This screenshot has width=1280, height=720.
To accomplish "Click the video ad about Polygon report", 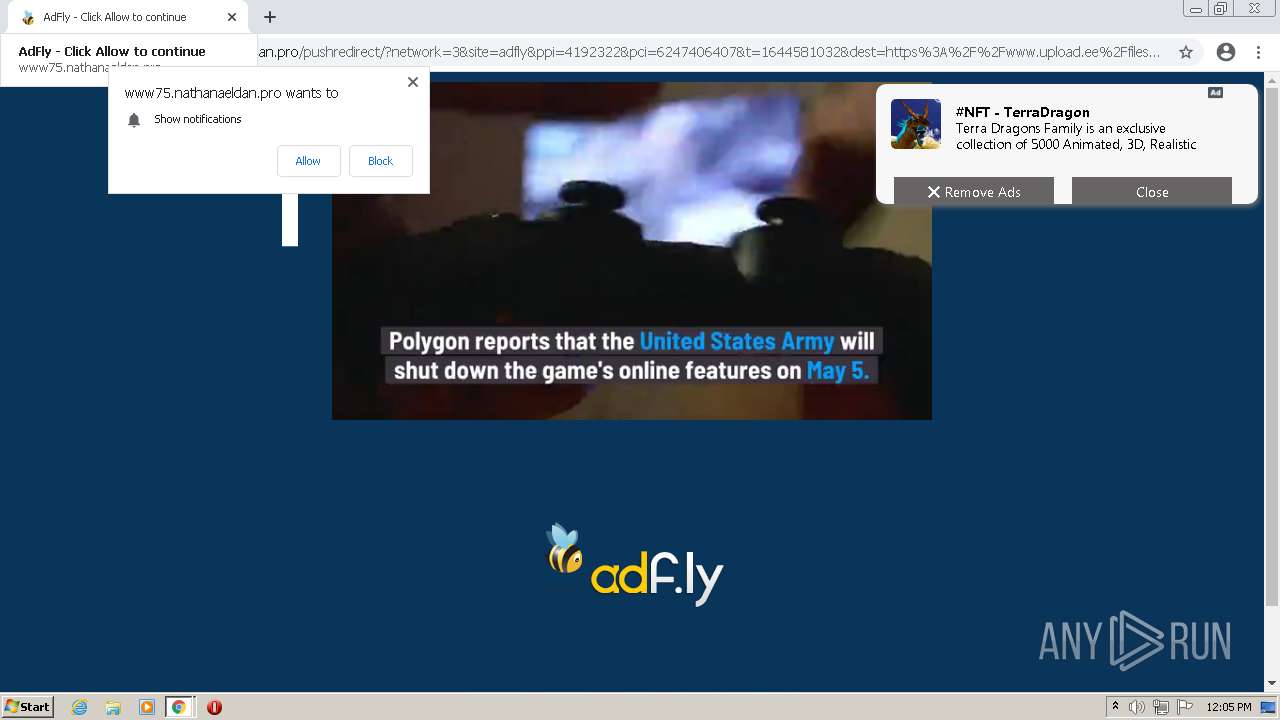I will point(632,251).
